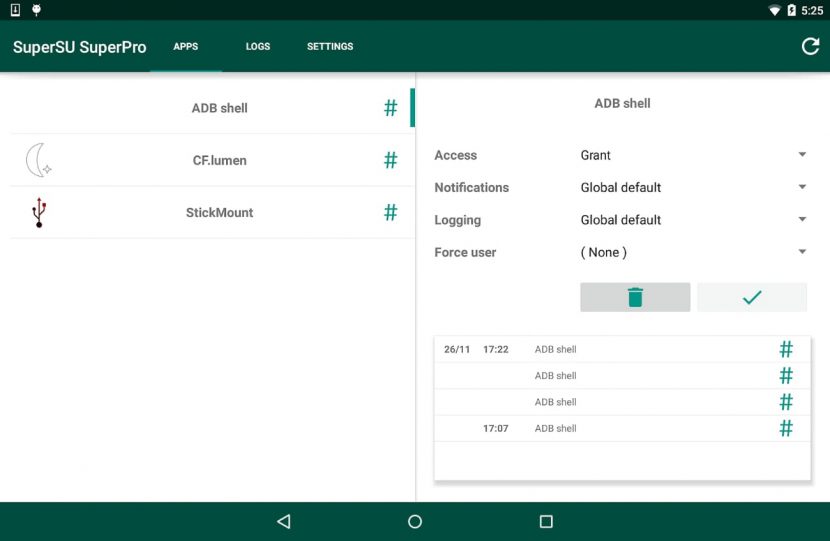Image resolution: width=830 pixels, height=541 pixels.
Task: Tap hash icon on 17:22 log entry
Action: tap(786, 349)
